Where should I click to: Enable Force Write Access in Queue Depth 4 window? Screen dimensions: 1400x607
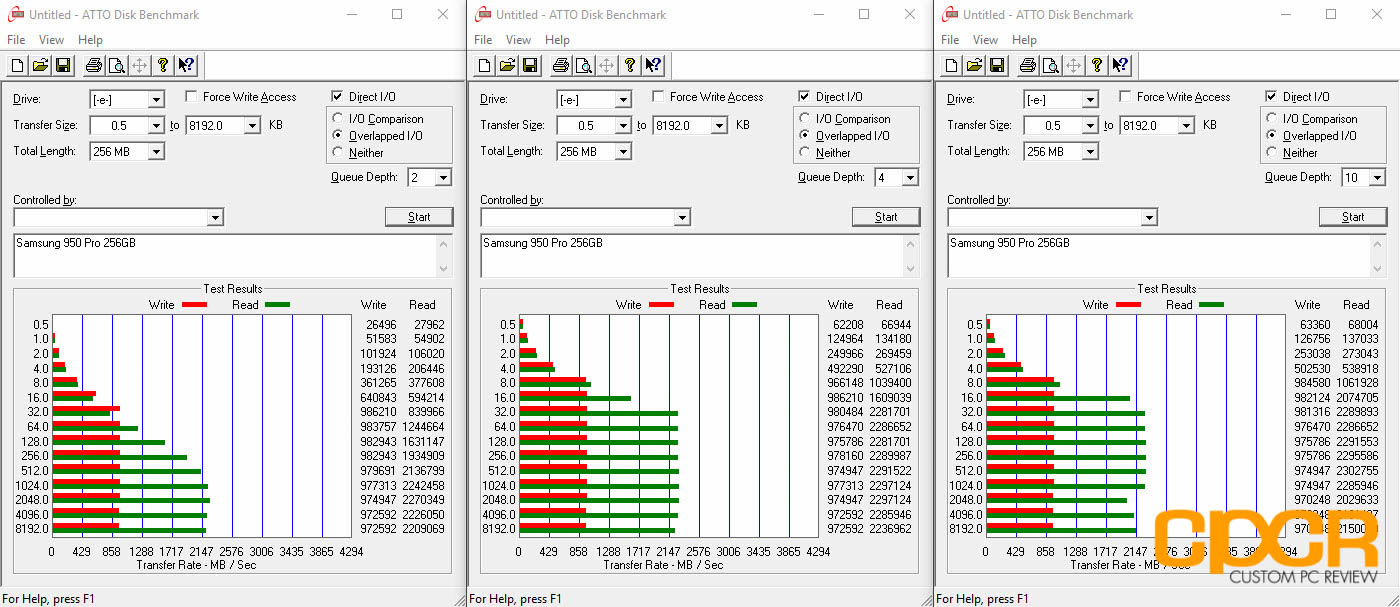click(x=658, y=97)
